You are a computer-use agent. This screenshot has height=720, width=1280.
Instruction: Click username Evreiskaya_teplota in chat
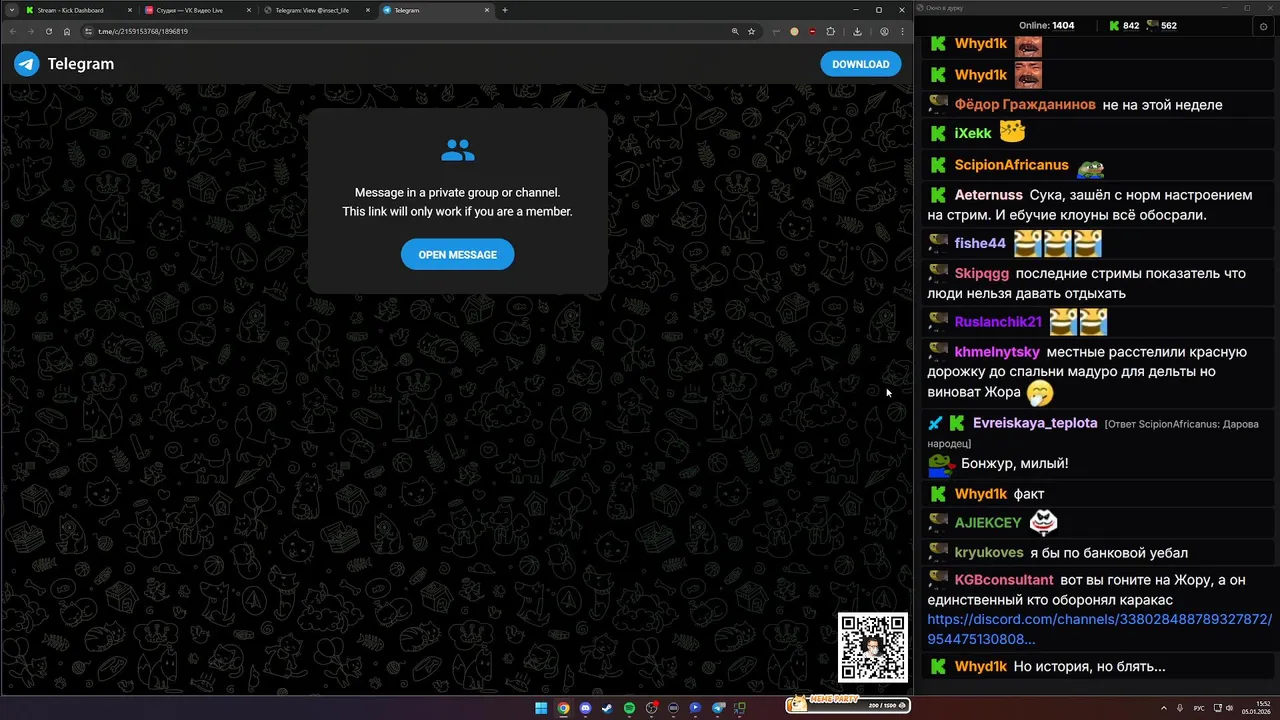(1035, 423)
